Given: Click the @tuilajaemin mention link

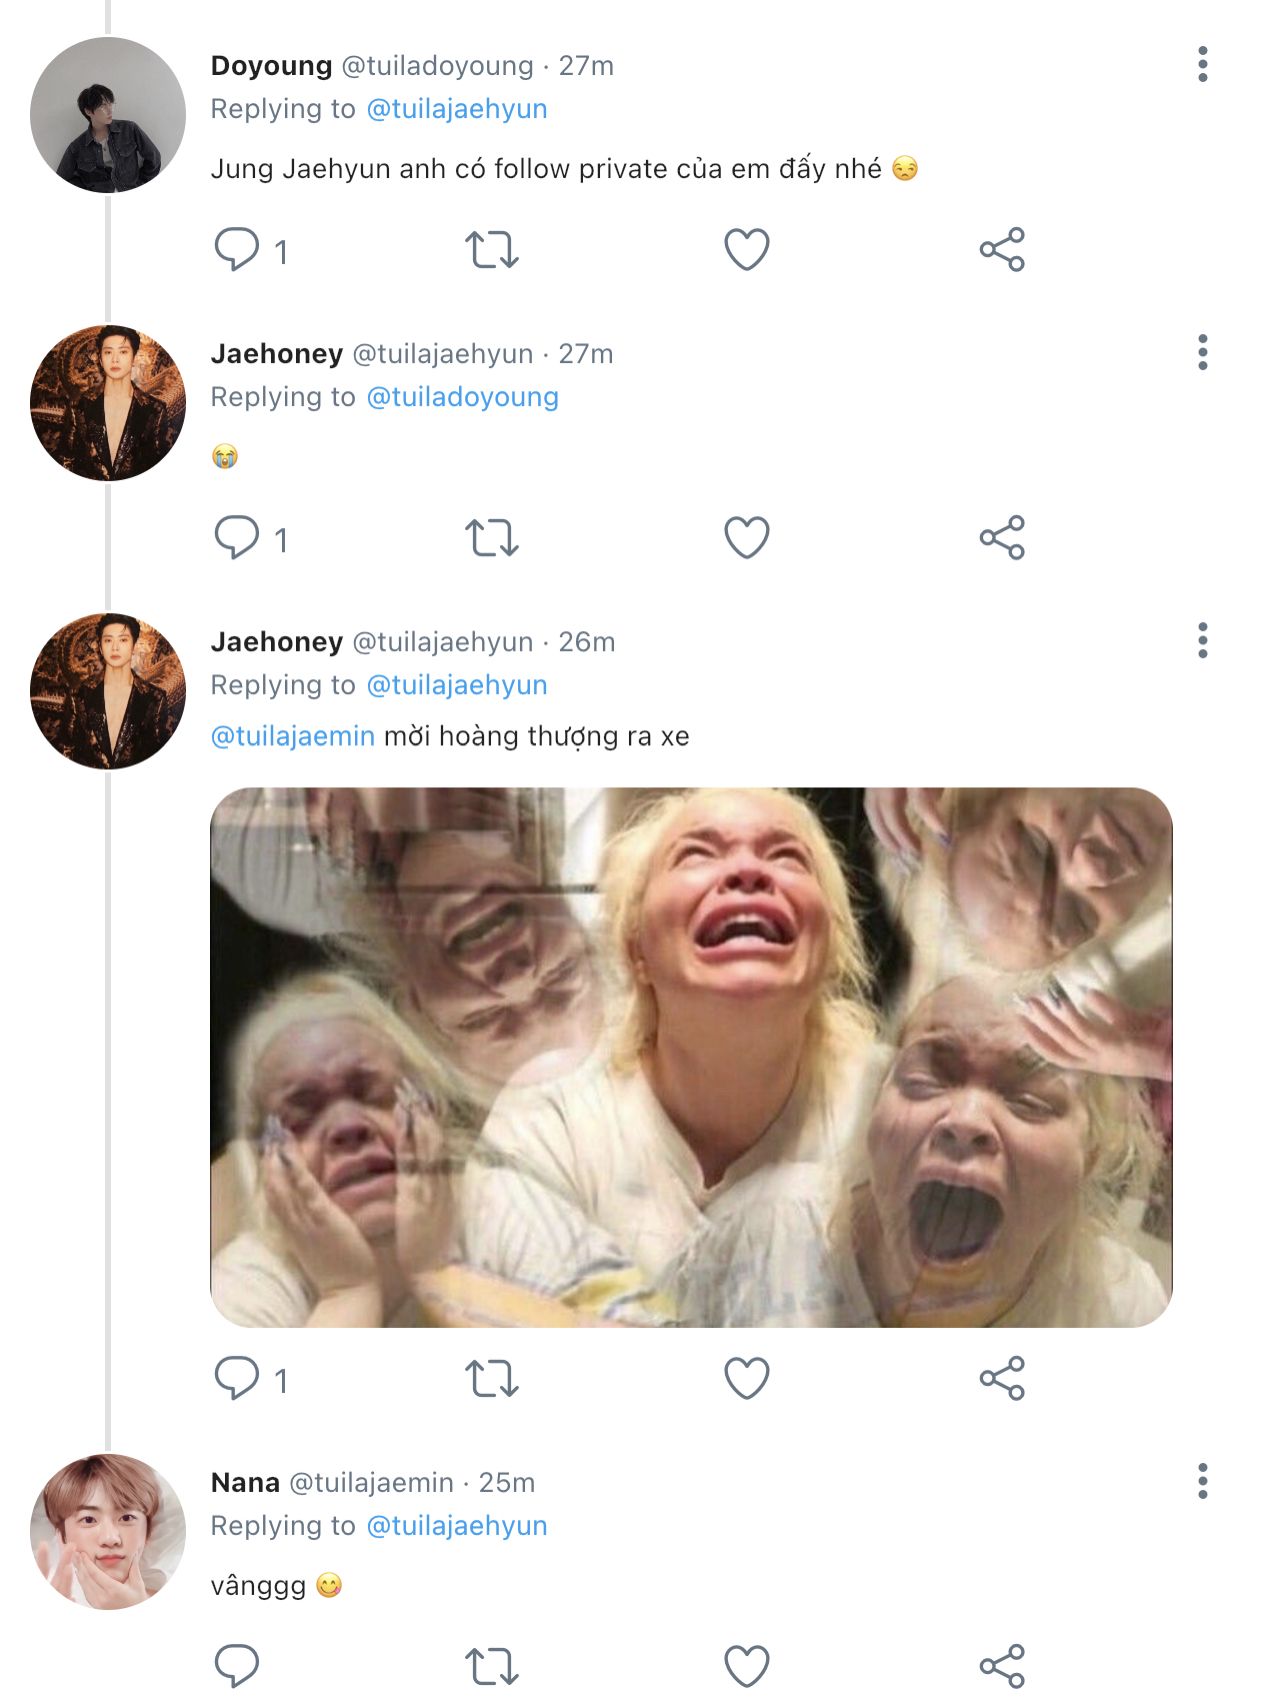Looking at the screenshot, I should [x=292, y=736].
